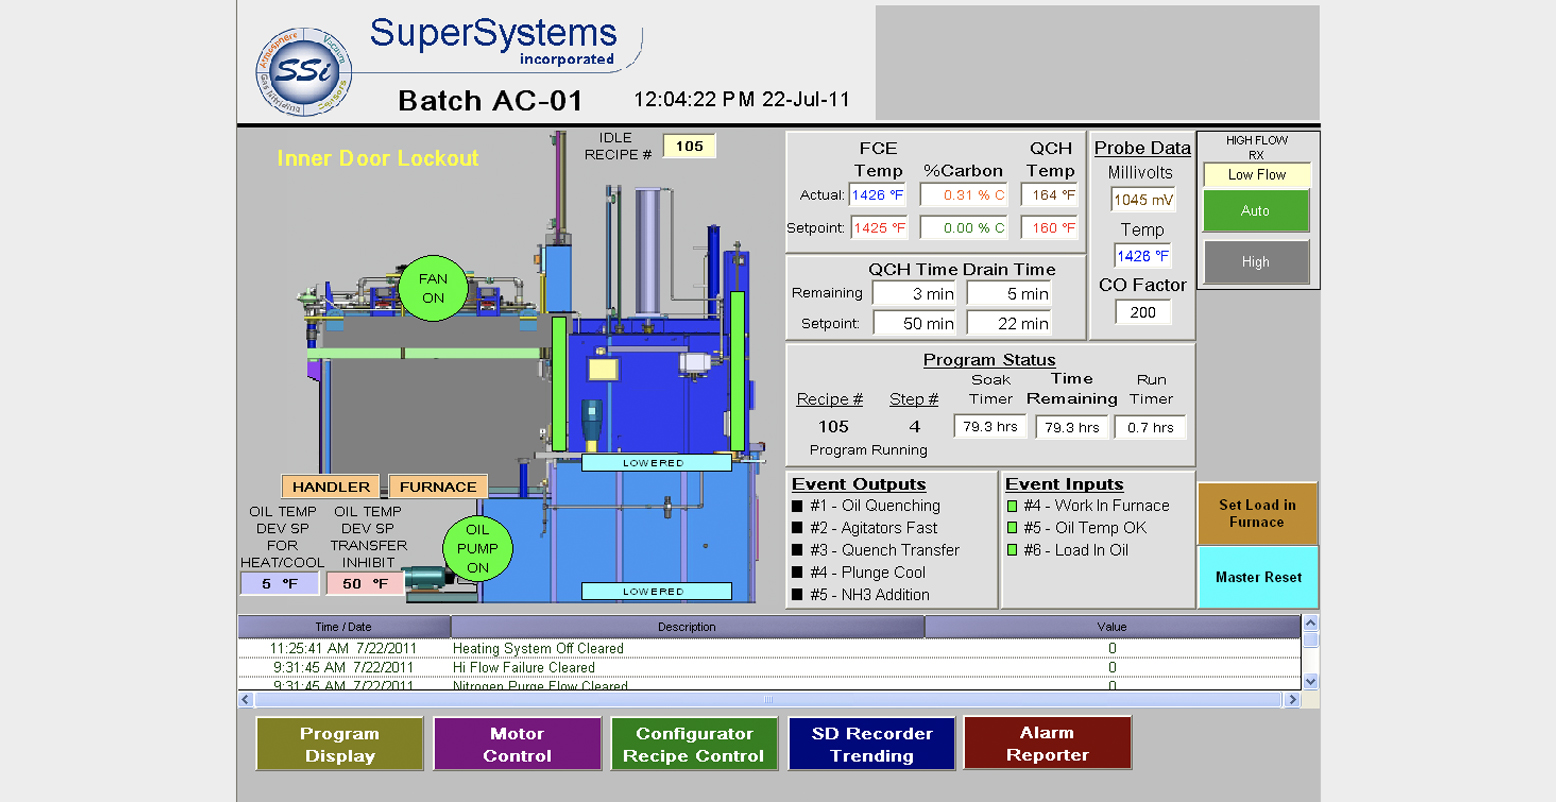
Task: Click the alarm list scroll-up arrow
Action: (1311, 624)
